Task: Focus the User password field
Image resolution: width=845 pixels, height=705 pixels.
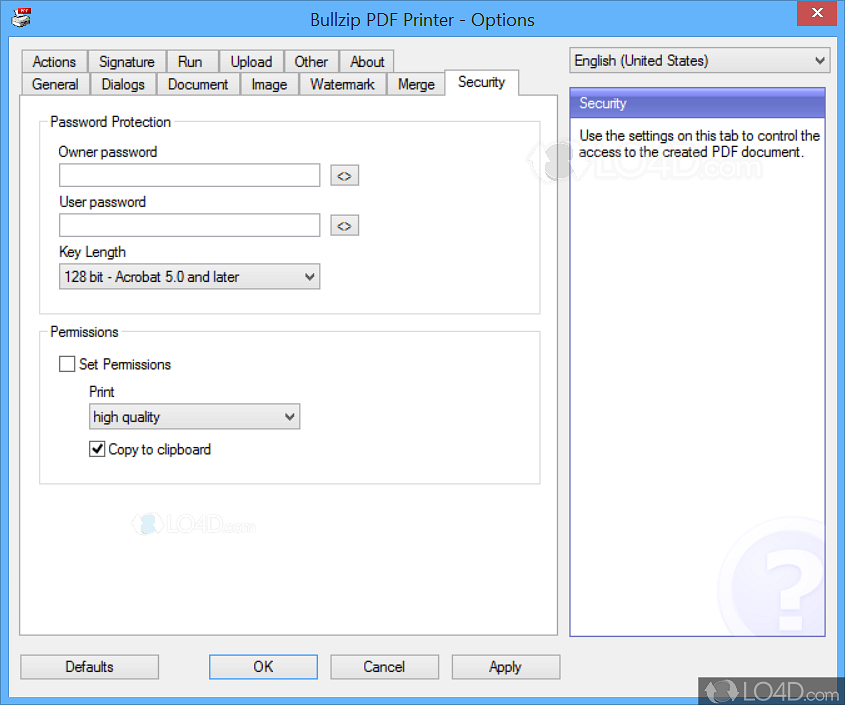Action: click(189, 225)
